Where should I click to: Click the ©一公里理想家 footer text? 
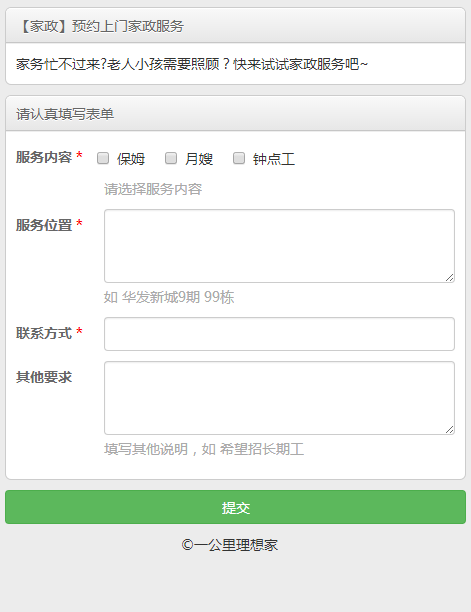point(229,545)
